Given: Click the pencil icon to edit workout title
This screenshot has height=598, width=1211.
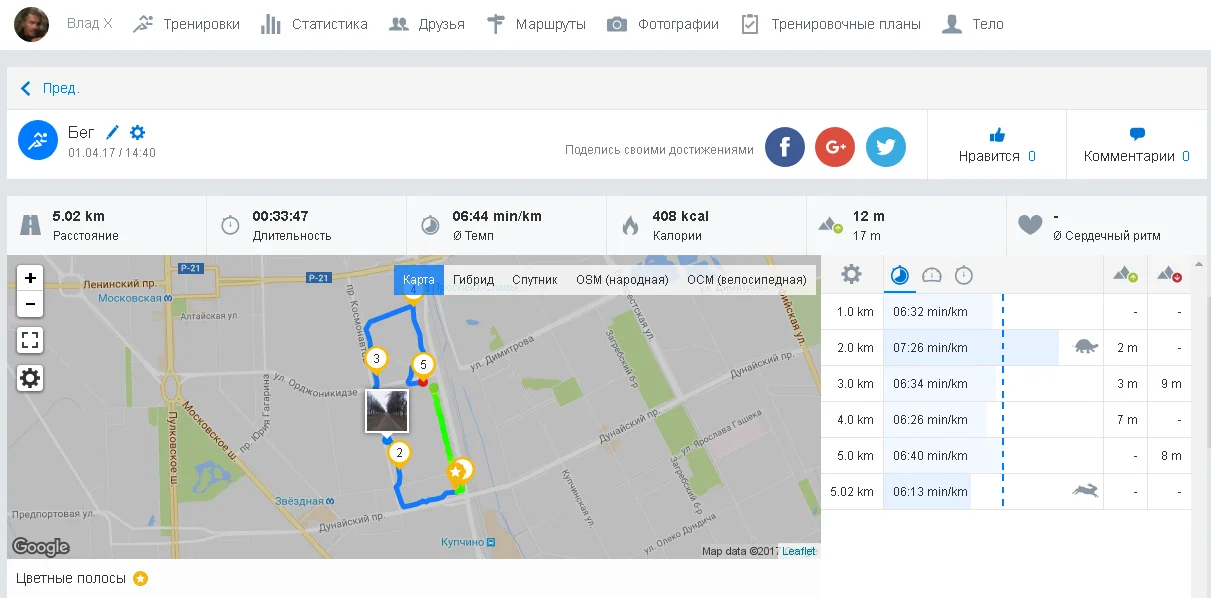Looking at the screenshot, I should click(x=113, y=130).
